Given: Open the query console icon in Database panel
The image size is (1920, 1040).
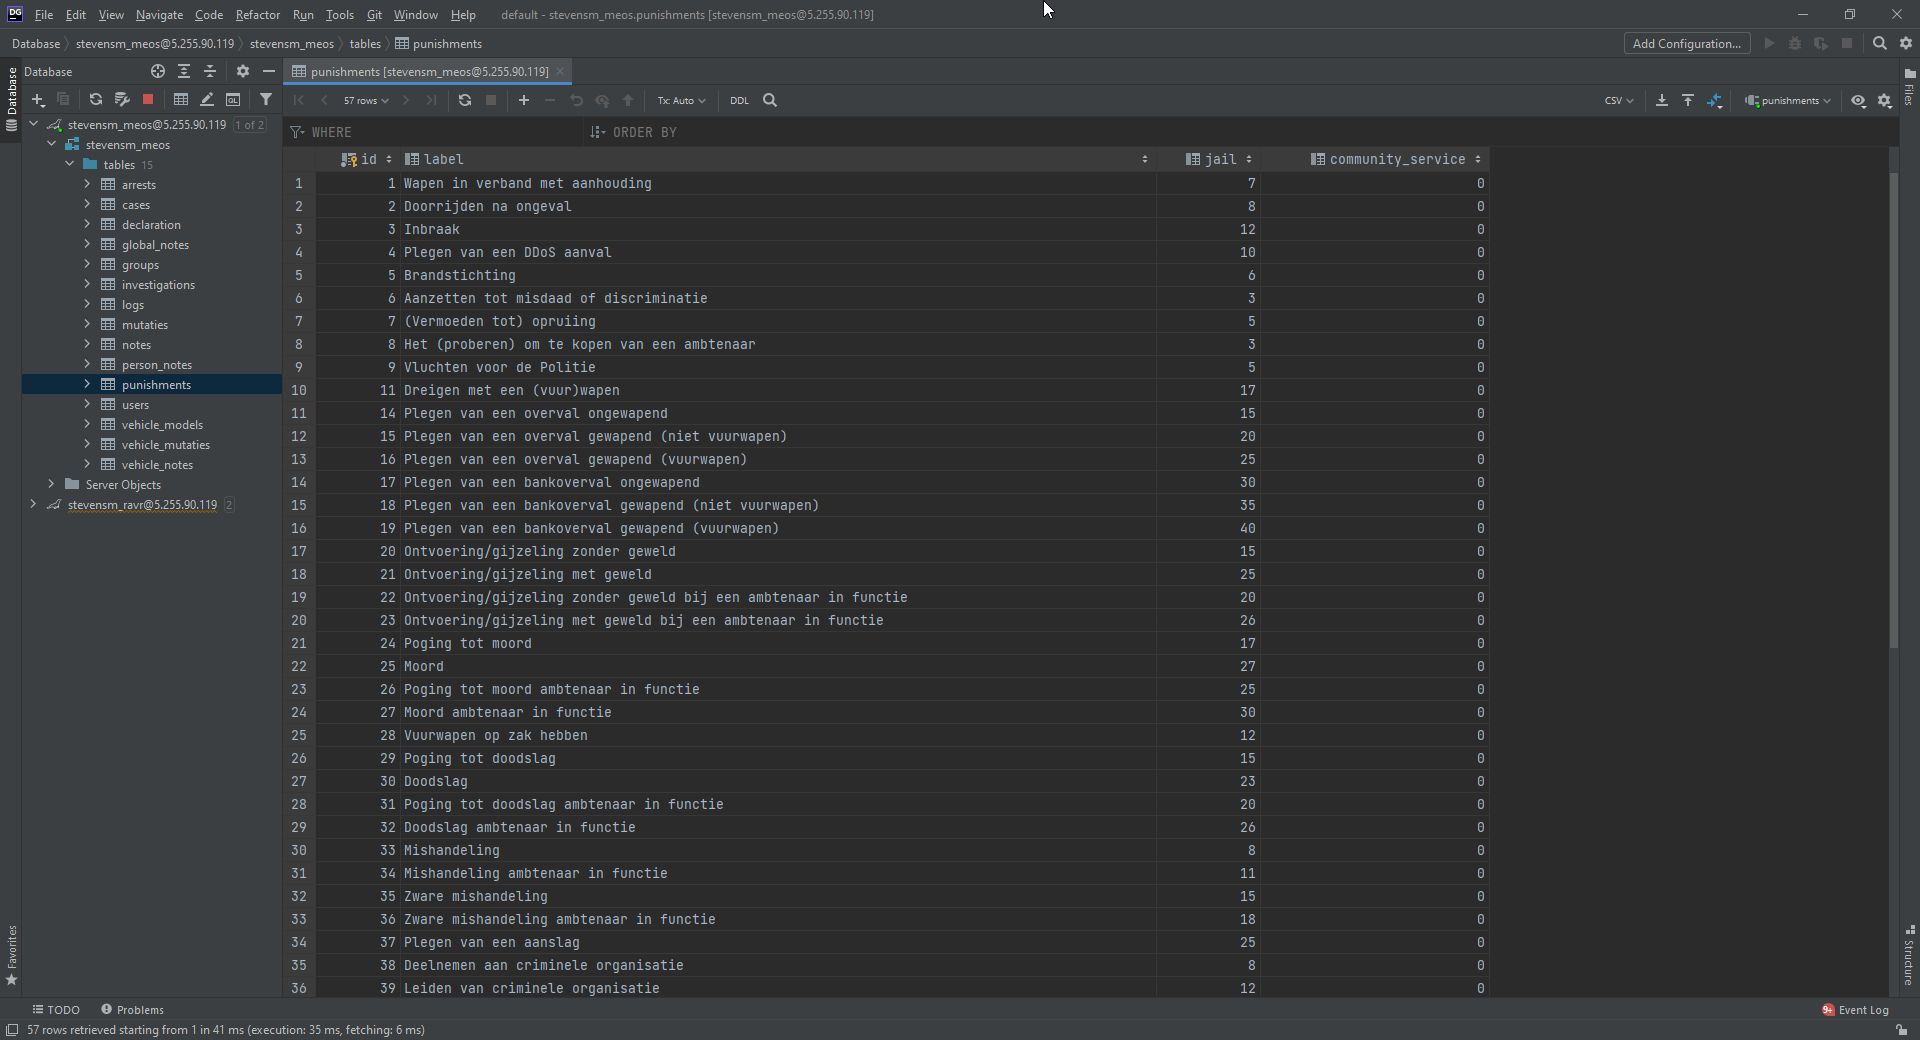Looking at the screenshot, I should (233, 99).
